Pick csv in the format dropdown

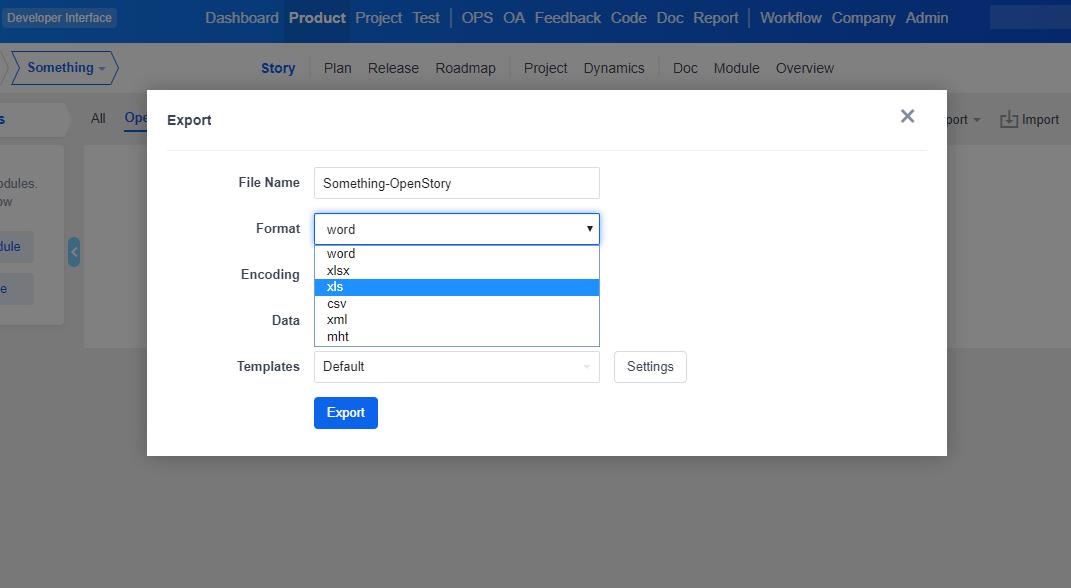click(x=456, y=304)
